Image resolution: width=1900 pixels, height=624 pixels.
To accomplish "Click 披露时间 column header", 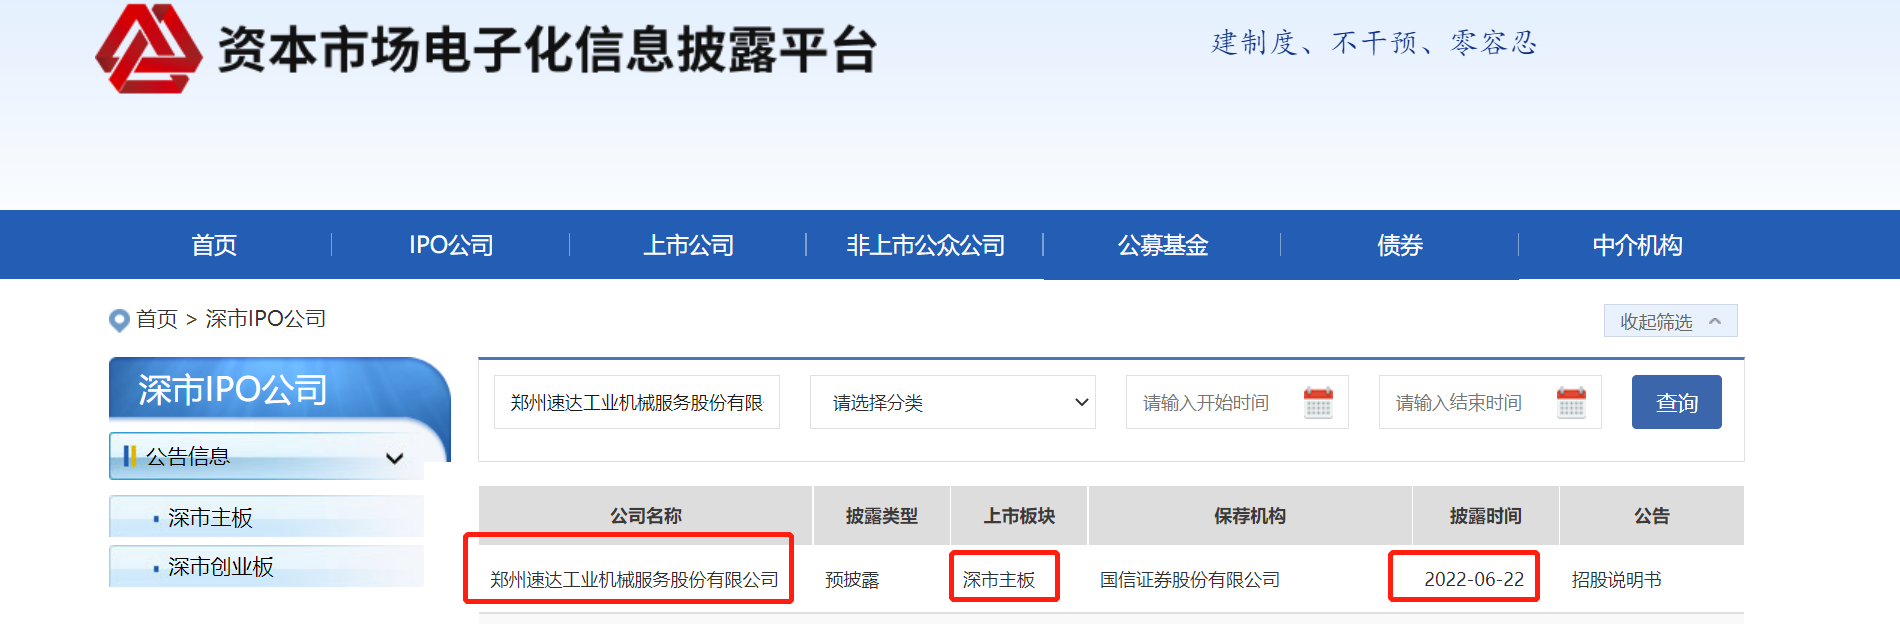I will (x=1486, y=516).
